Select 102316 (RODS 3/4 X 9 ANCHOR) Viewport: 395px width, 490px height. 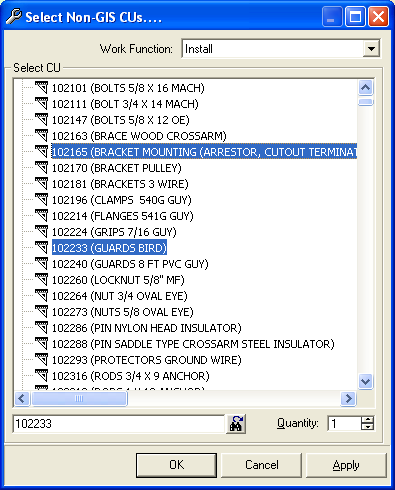click(131, 376)
